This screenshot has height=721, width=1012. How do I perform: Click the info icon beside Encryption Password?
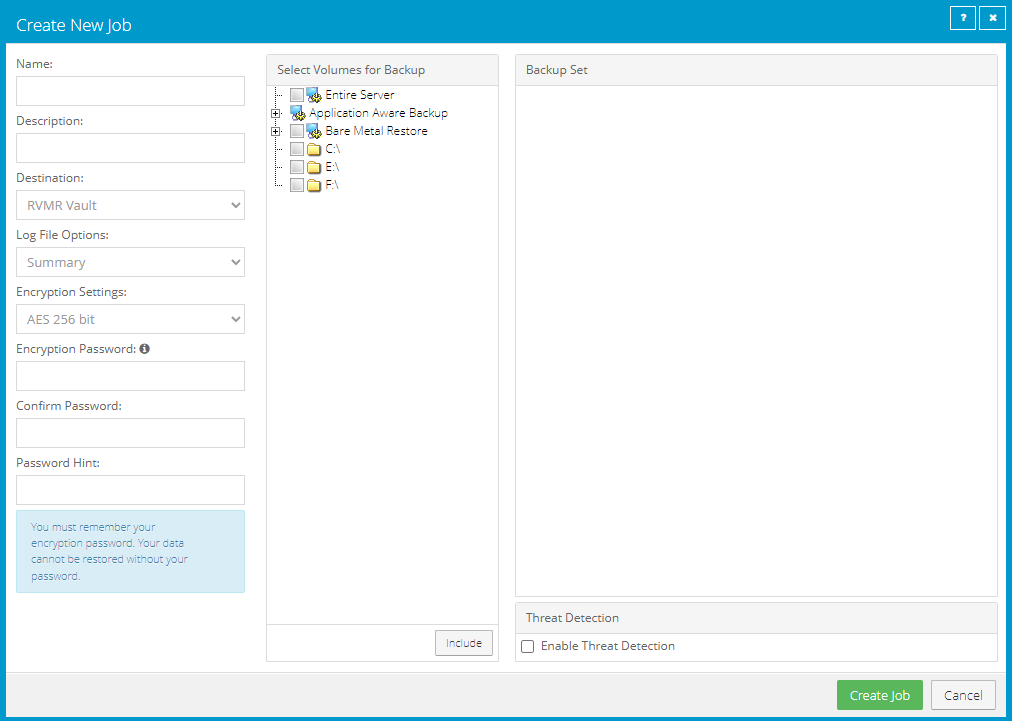145,348
